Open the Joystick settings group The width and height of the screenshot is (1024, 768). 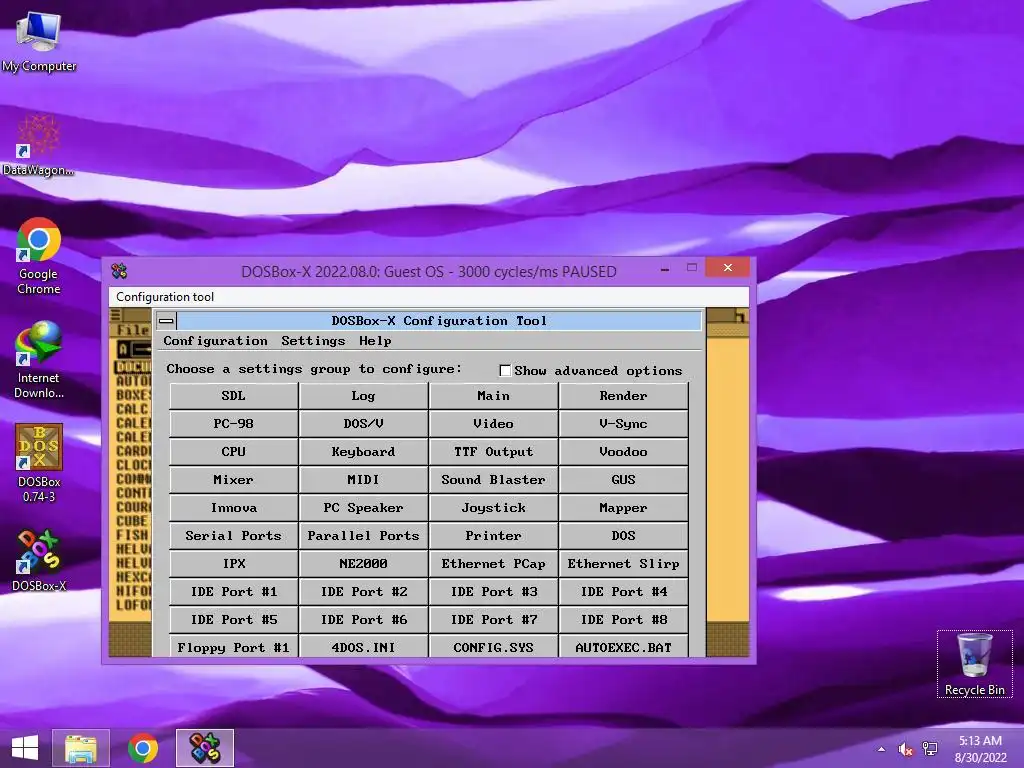click(x=493, y=508)
